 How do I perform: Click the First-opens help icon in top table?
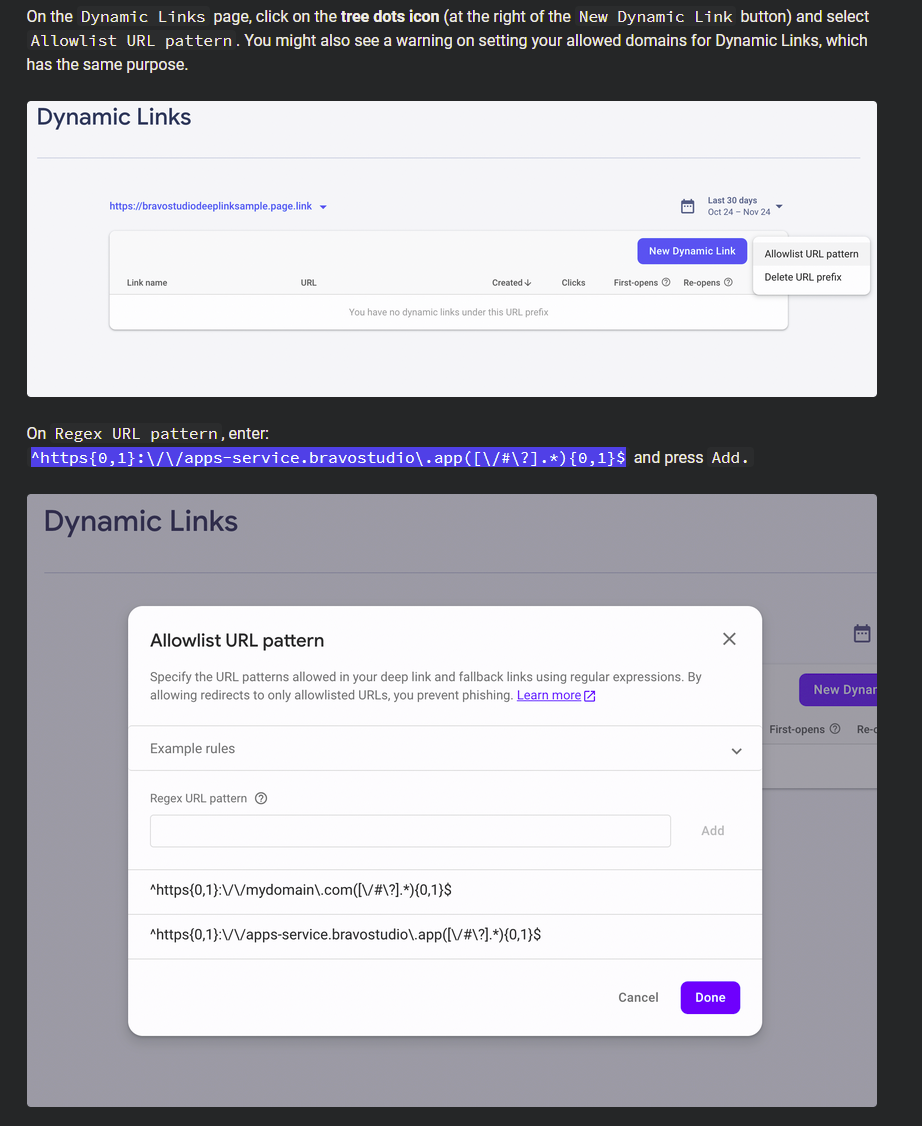pyautogui.click(x=666, y=282)
